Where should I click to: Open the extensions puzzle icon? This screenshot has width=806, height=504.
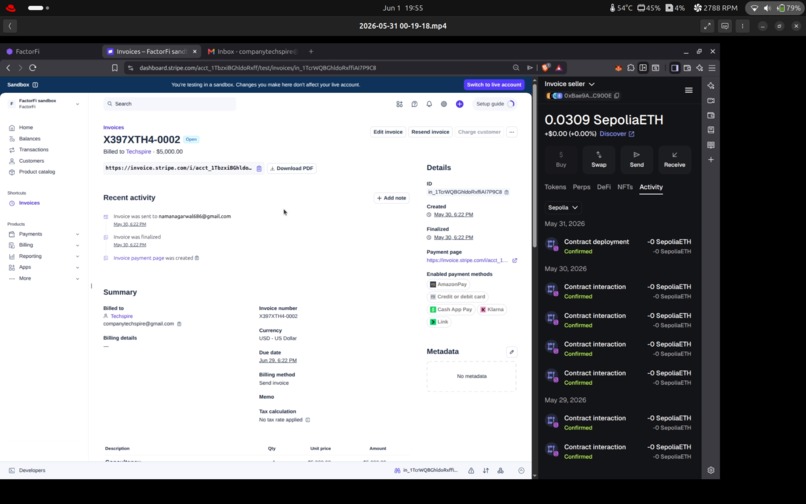click(x=631, y=67)
